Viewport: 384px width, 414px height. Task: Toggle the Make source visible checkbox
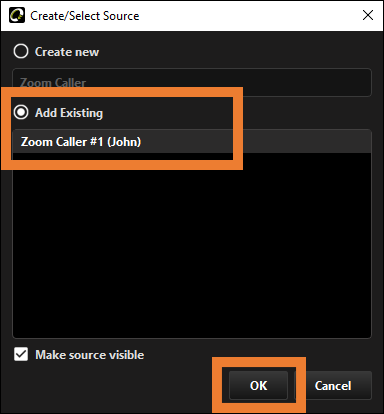point(21,354)
